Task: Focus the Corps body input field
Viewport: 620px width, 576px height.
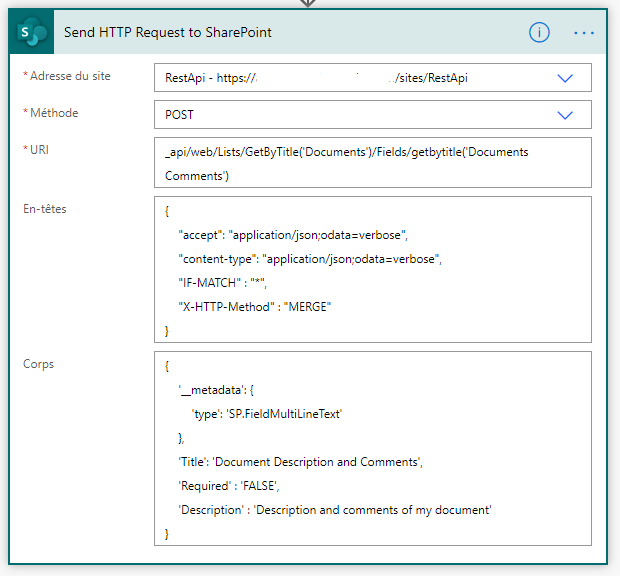Action: (372, 448)
